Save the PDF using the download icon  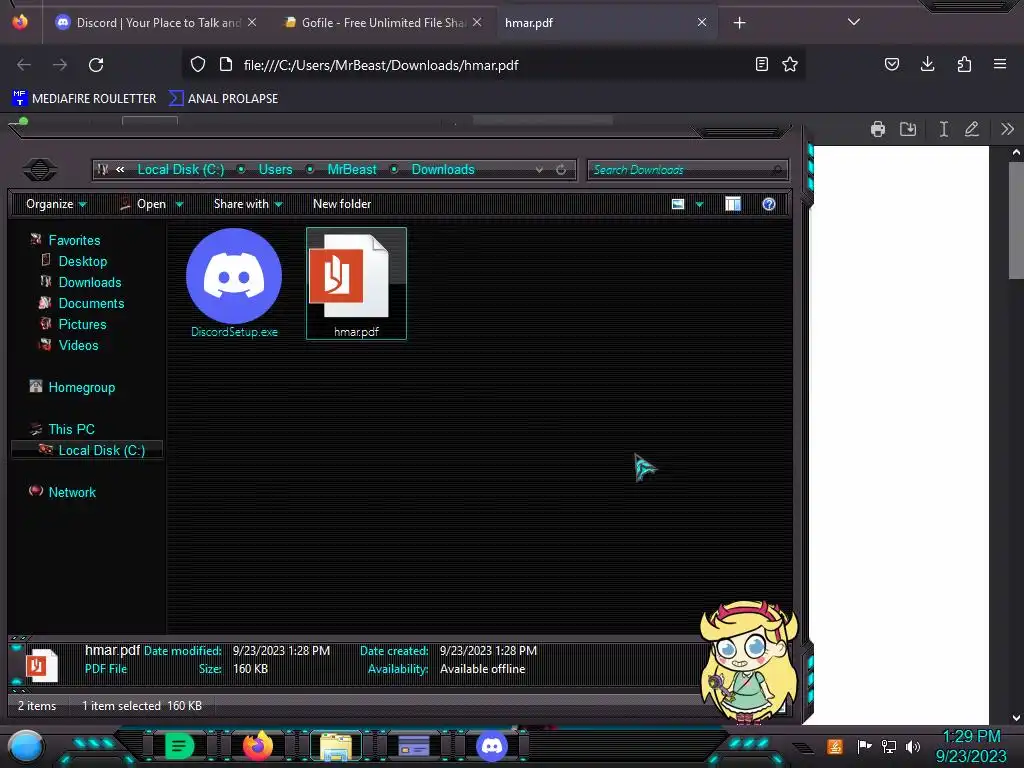point(908,129)
